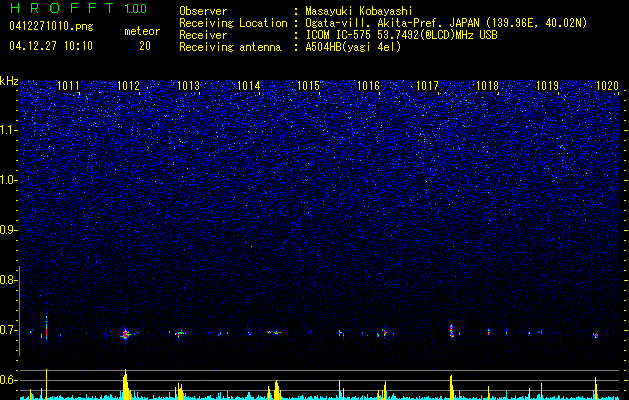Click the Observer field label
This screenshot has height=400, width=629.
coord(203,11)
